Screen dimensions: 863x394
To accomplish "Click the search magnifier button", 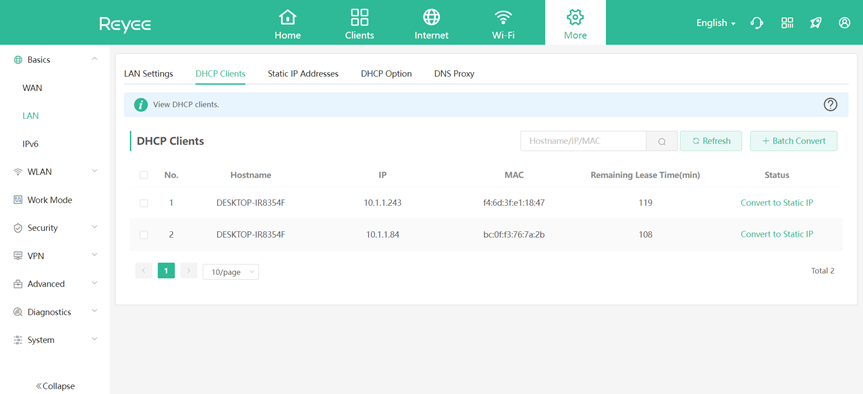I will tap(662, 141).
